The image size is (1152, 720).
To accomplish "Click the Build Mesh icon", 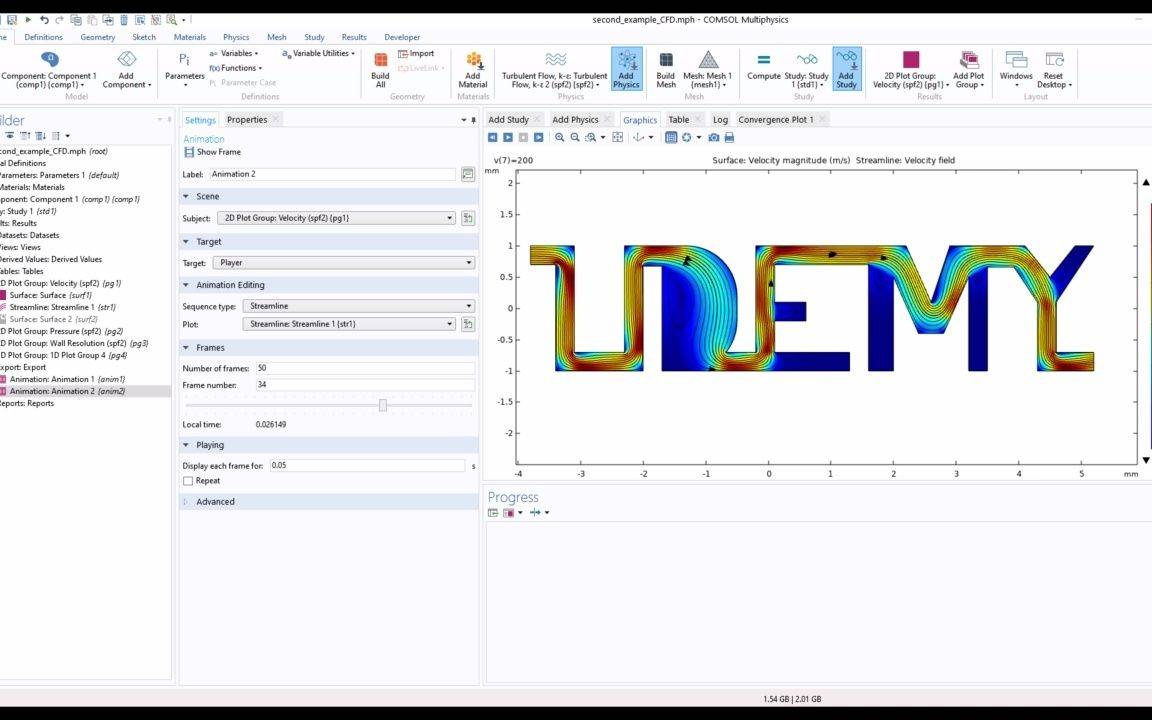I will [666, 60].
